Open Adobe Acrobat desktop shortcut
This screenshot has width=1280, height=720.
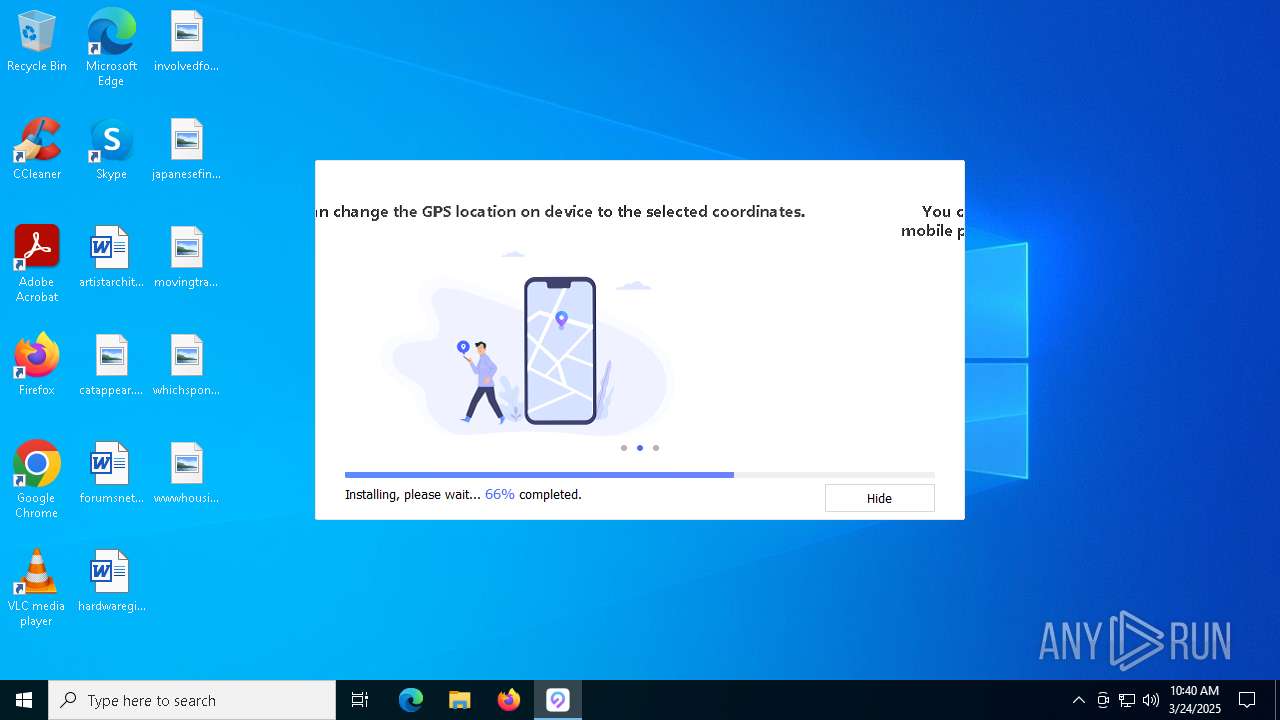click(x=37, y=264)
